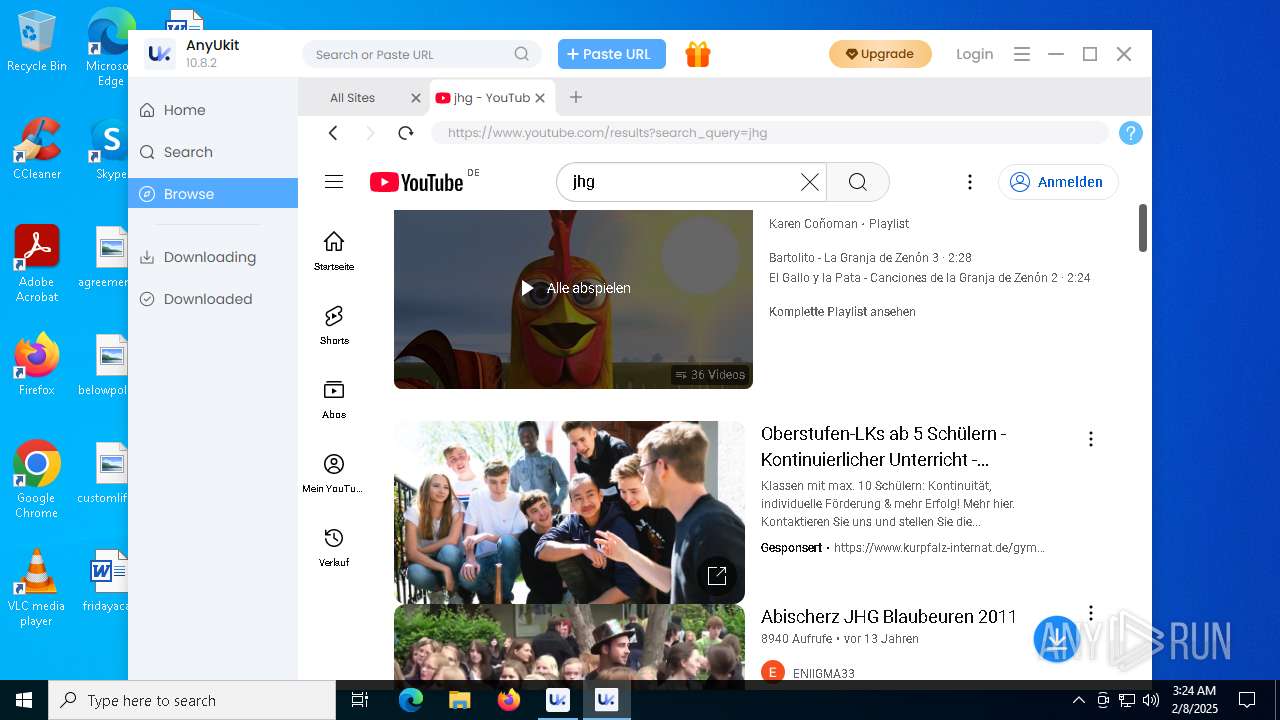Click the taskbar Type here to search box
This screenshot has width=1280, height=720.
click(192, 700)
